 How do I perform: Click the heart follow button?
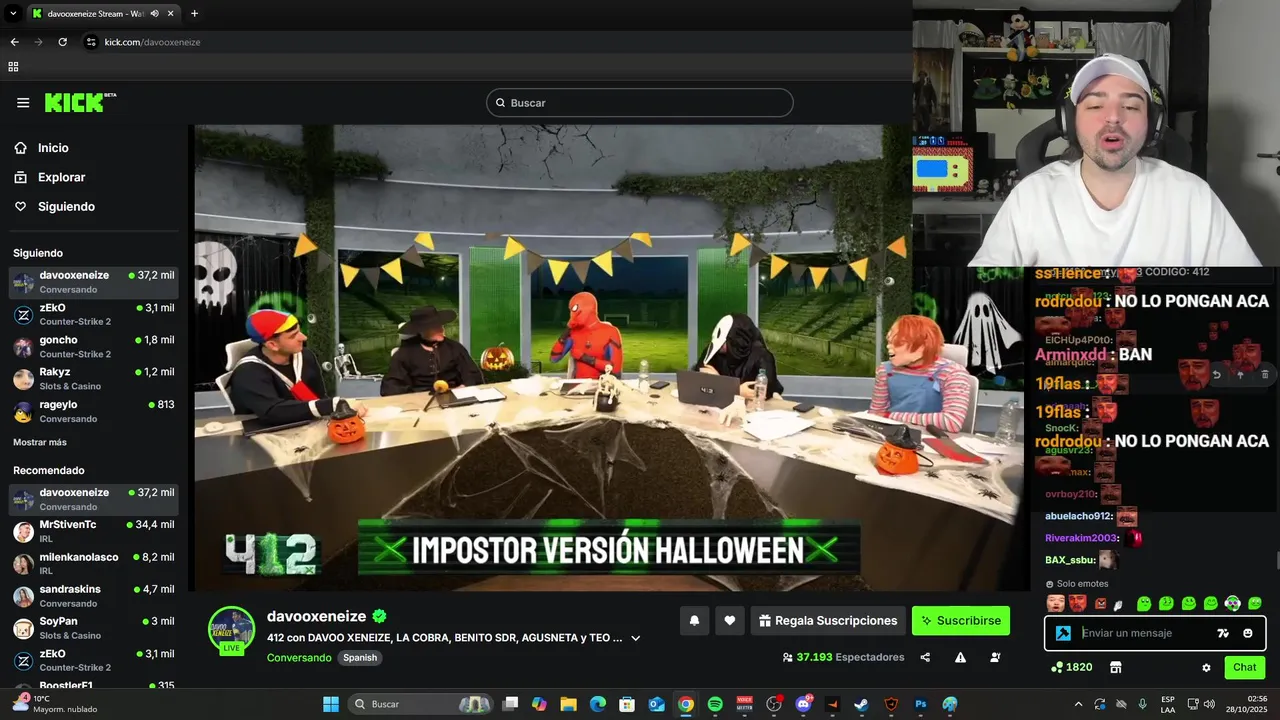click(730, 621)
